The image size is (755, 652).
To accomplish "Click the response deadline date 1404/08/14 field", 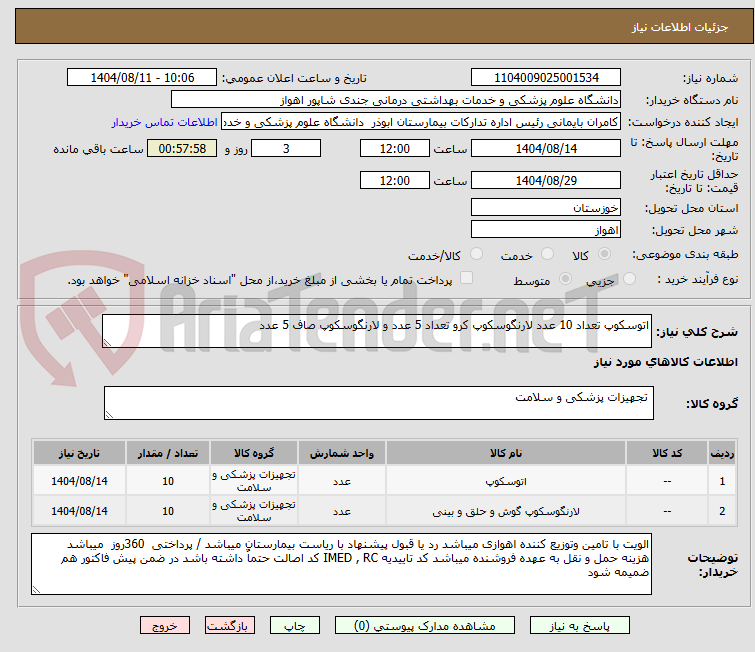I will (546, 149).
